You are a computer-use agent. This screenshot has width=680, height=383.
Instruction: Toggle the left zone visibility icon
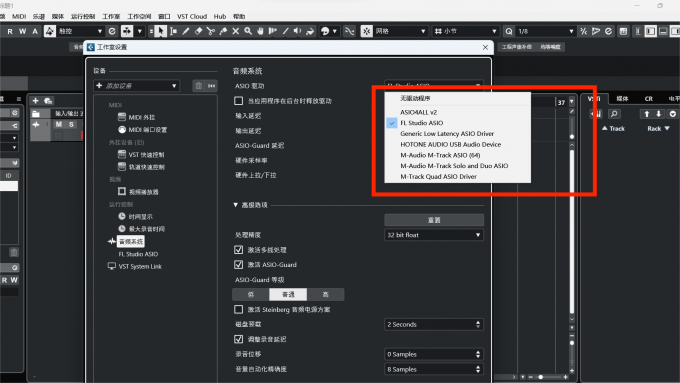pyautogui.click(x=651, y=31)
